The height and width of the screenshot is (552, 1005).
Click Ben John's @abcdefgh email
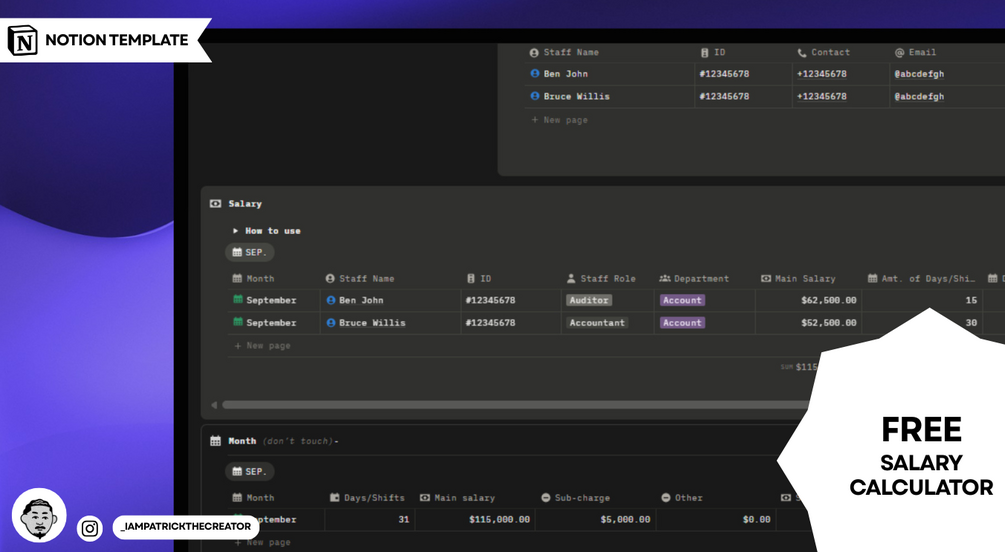[x=919, y=74]
